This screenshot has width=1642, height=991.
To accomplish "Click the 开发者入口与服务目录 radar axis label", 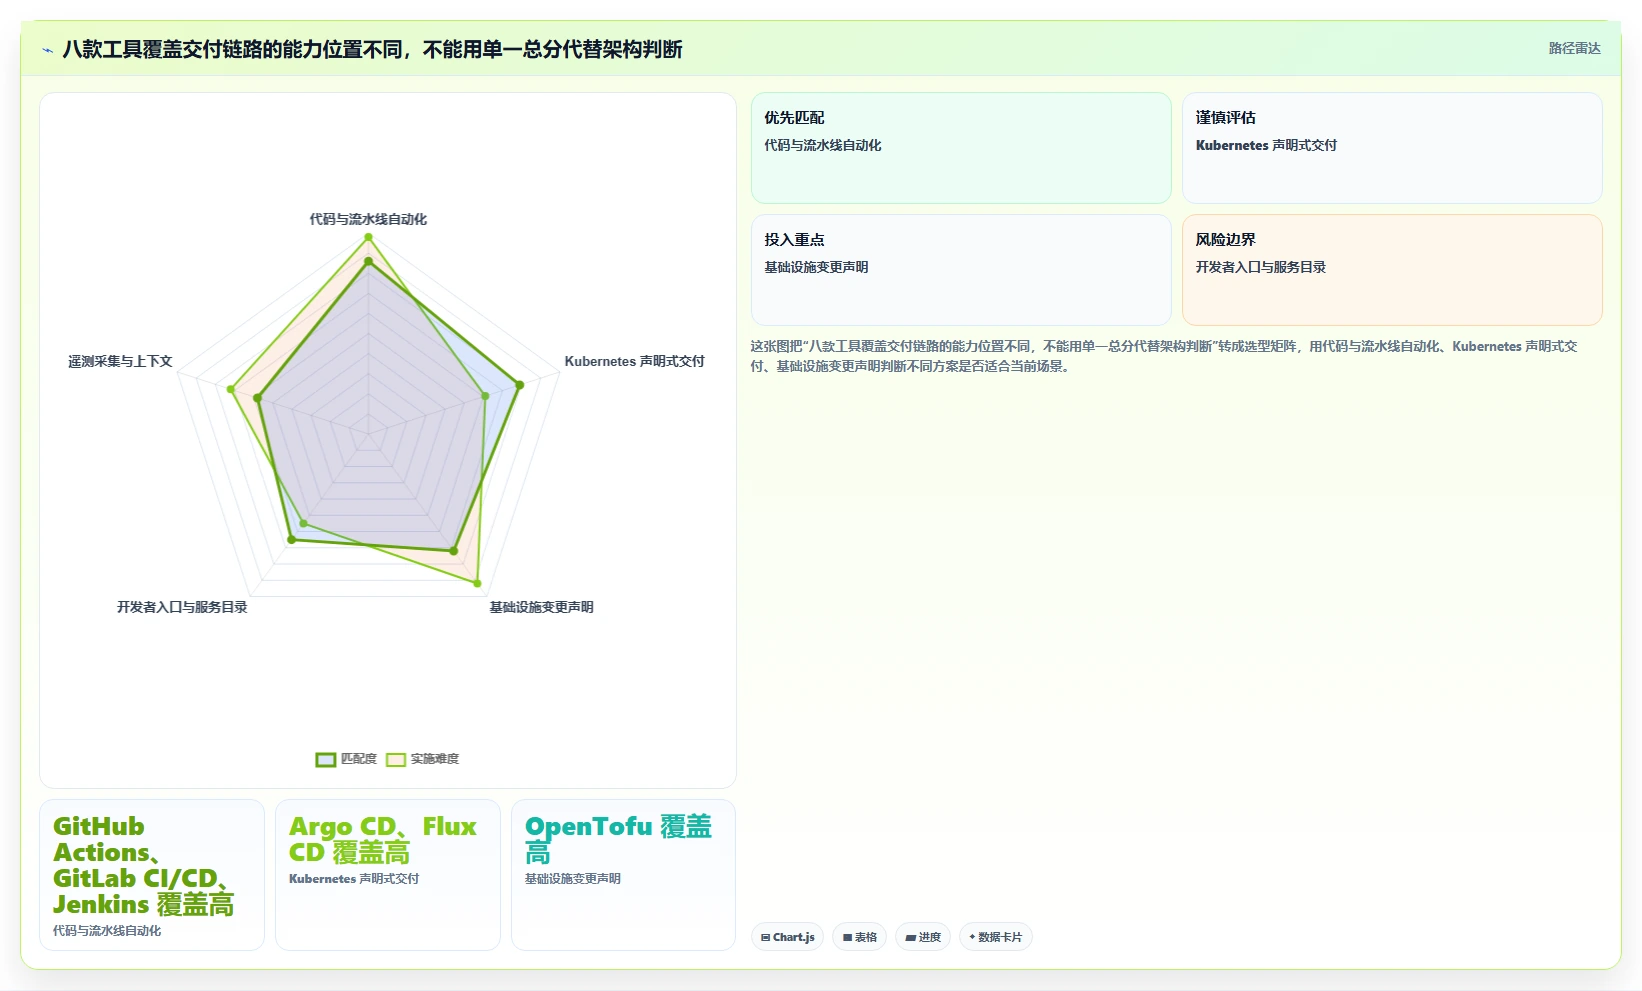I will 182,607.
